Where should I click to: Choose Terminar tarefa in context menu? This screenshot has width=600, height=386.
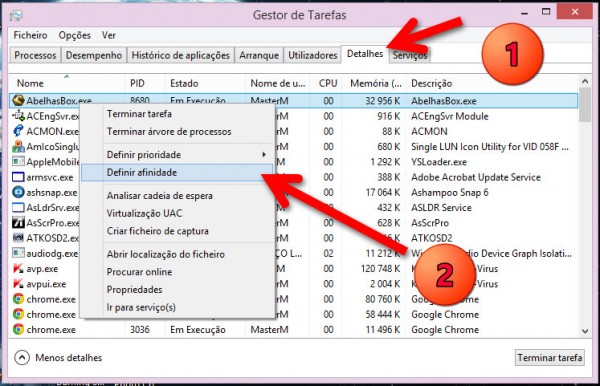pyautogui.click(x=177, y=114)
